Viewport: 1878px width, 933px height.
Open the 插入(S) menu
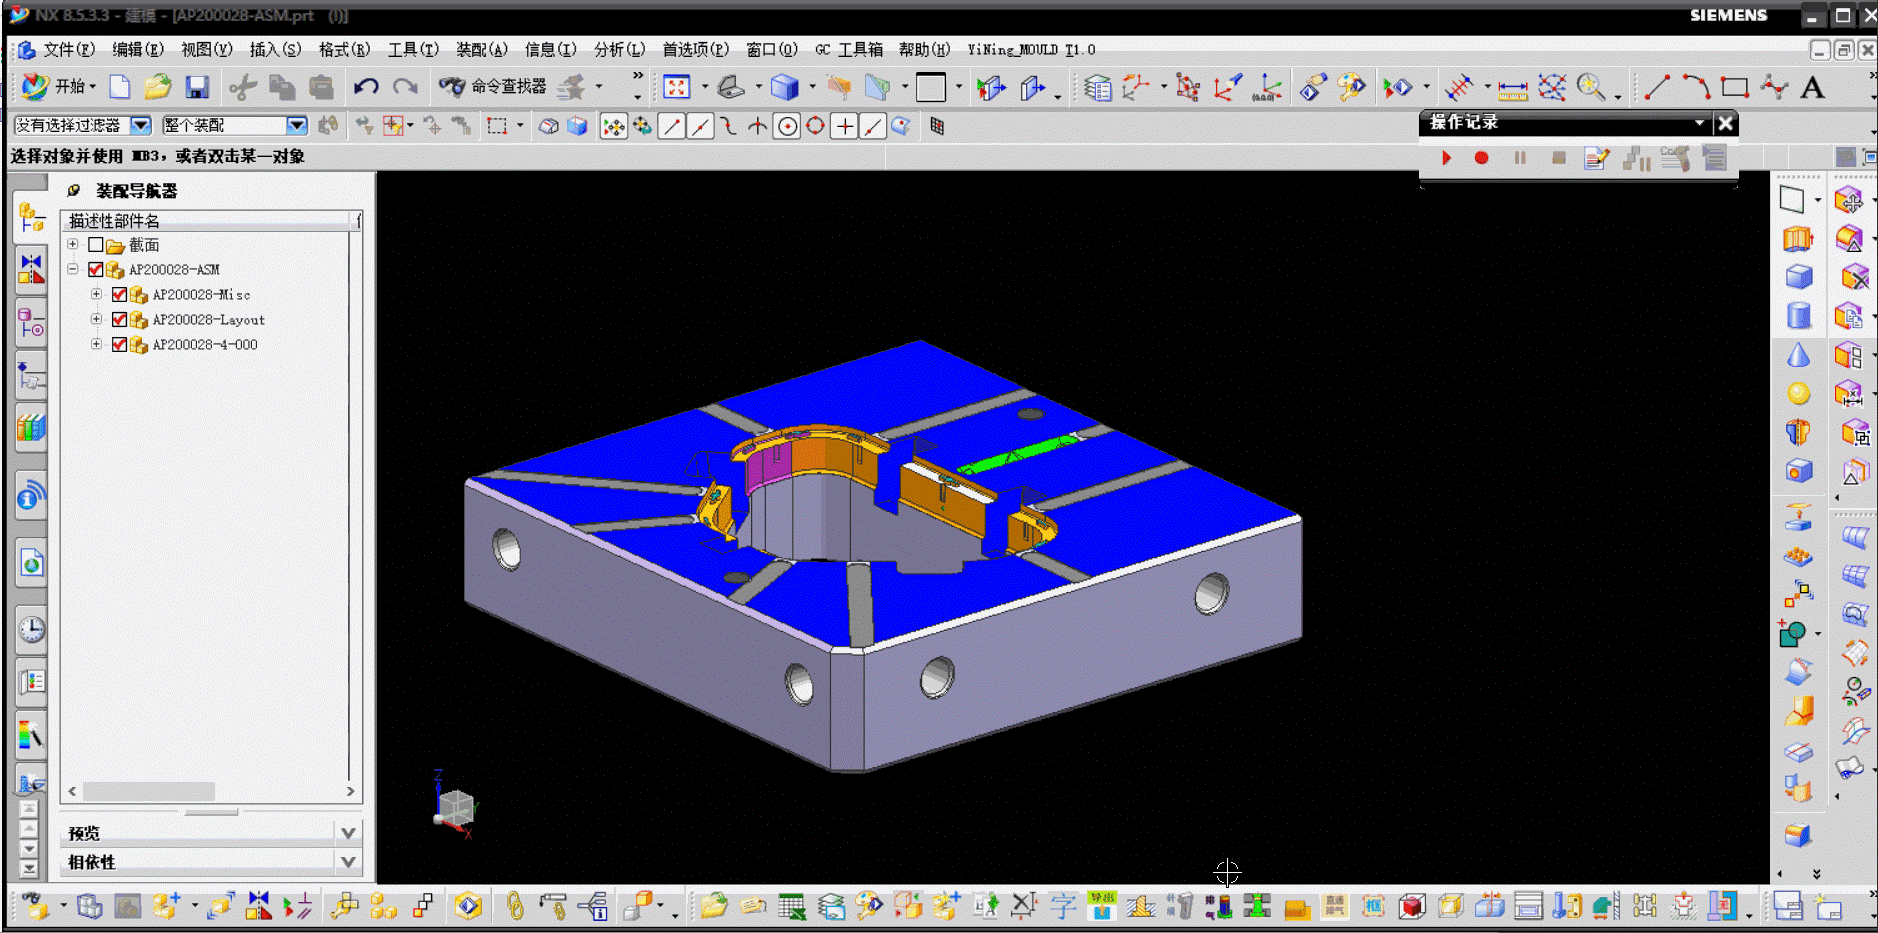point(275,50)
